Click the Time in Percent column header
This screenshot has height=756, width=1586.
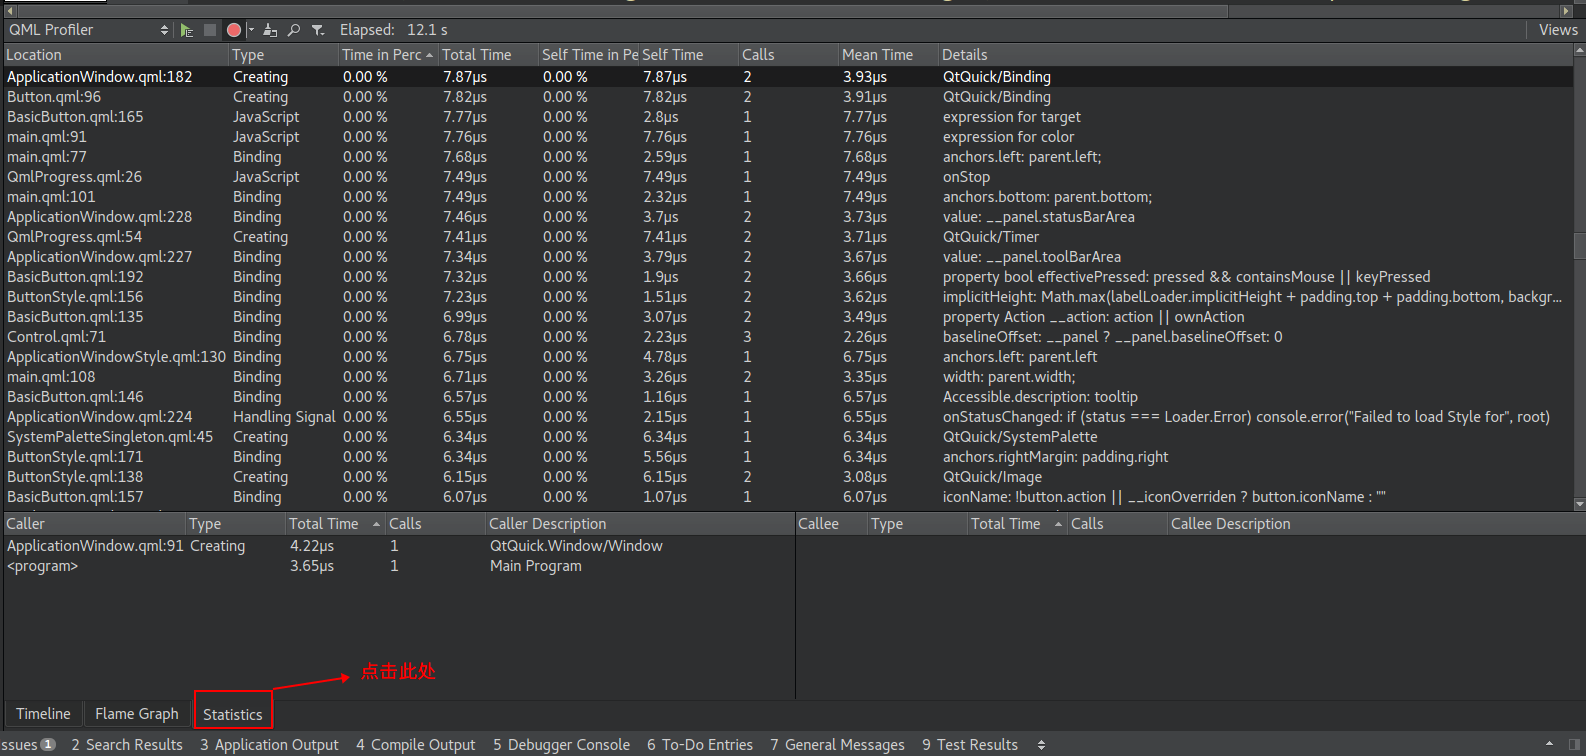click(388, 55)
